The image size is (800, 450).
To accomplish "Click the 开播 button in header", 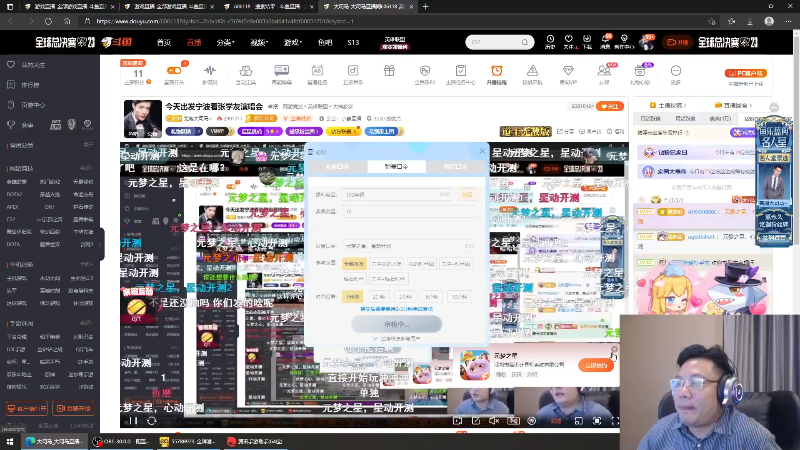I will (x=678, y=42).
